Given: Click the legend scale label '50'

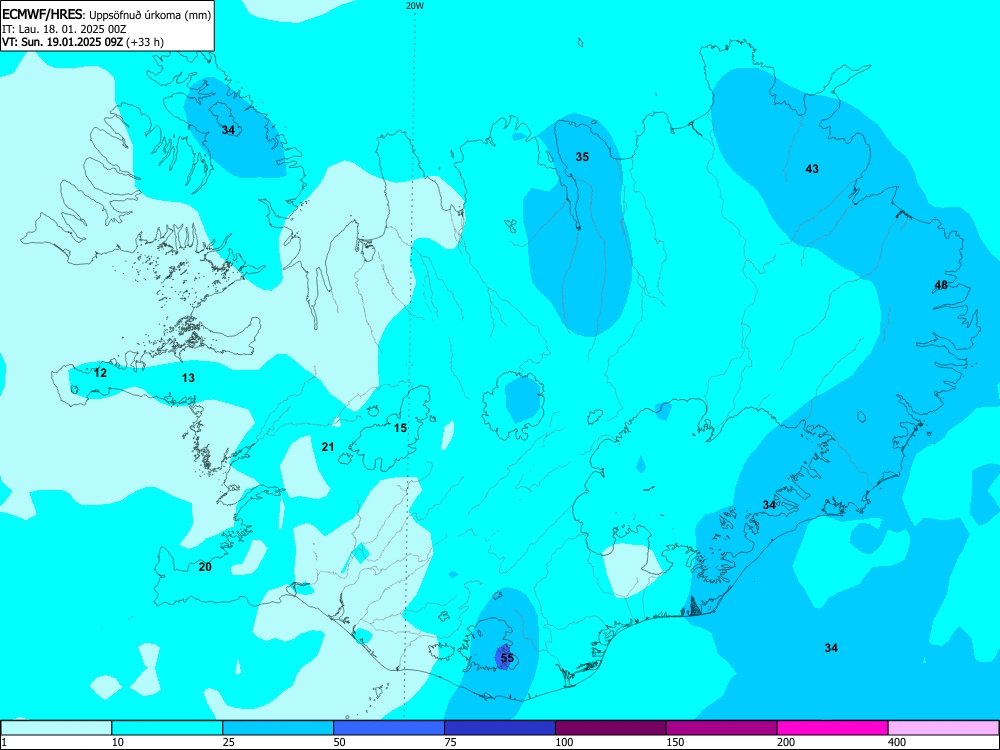Looking at the screenshot, I should 340,742.
